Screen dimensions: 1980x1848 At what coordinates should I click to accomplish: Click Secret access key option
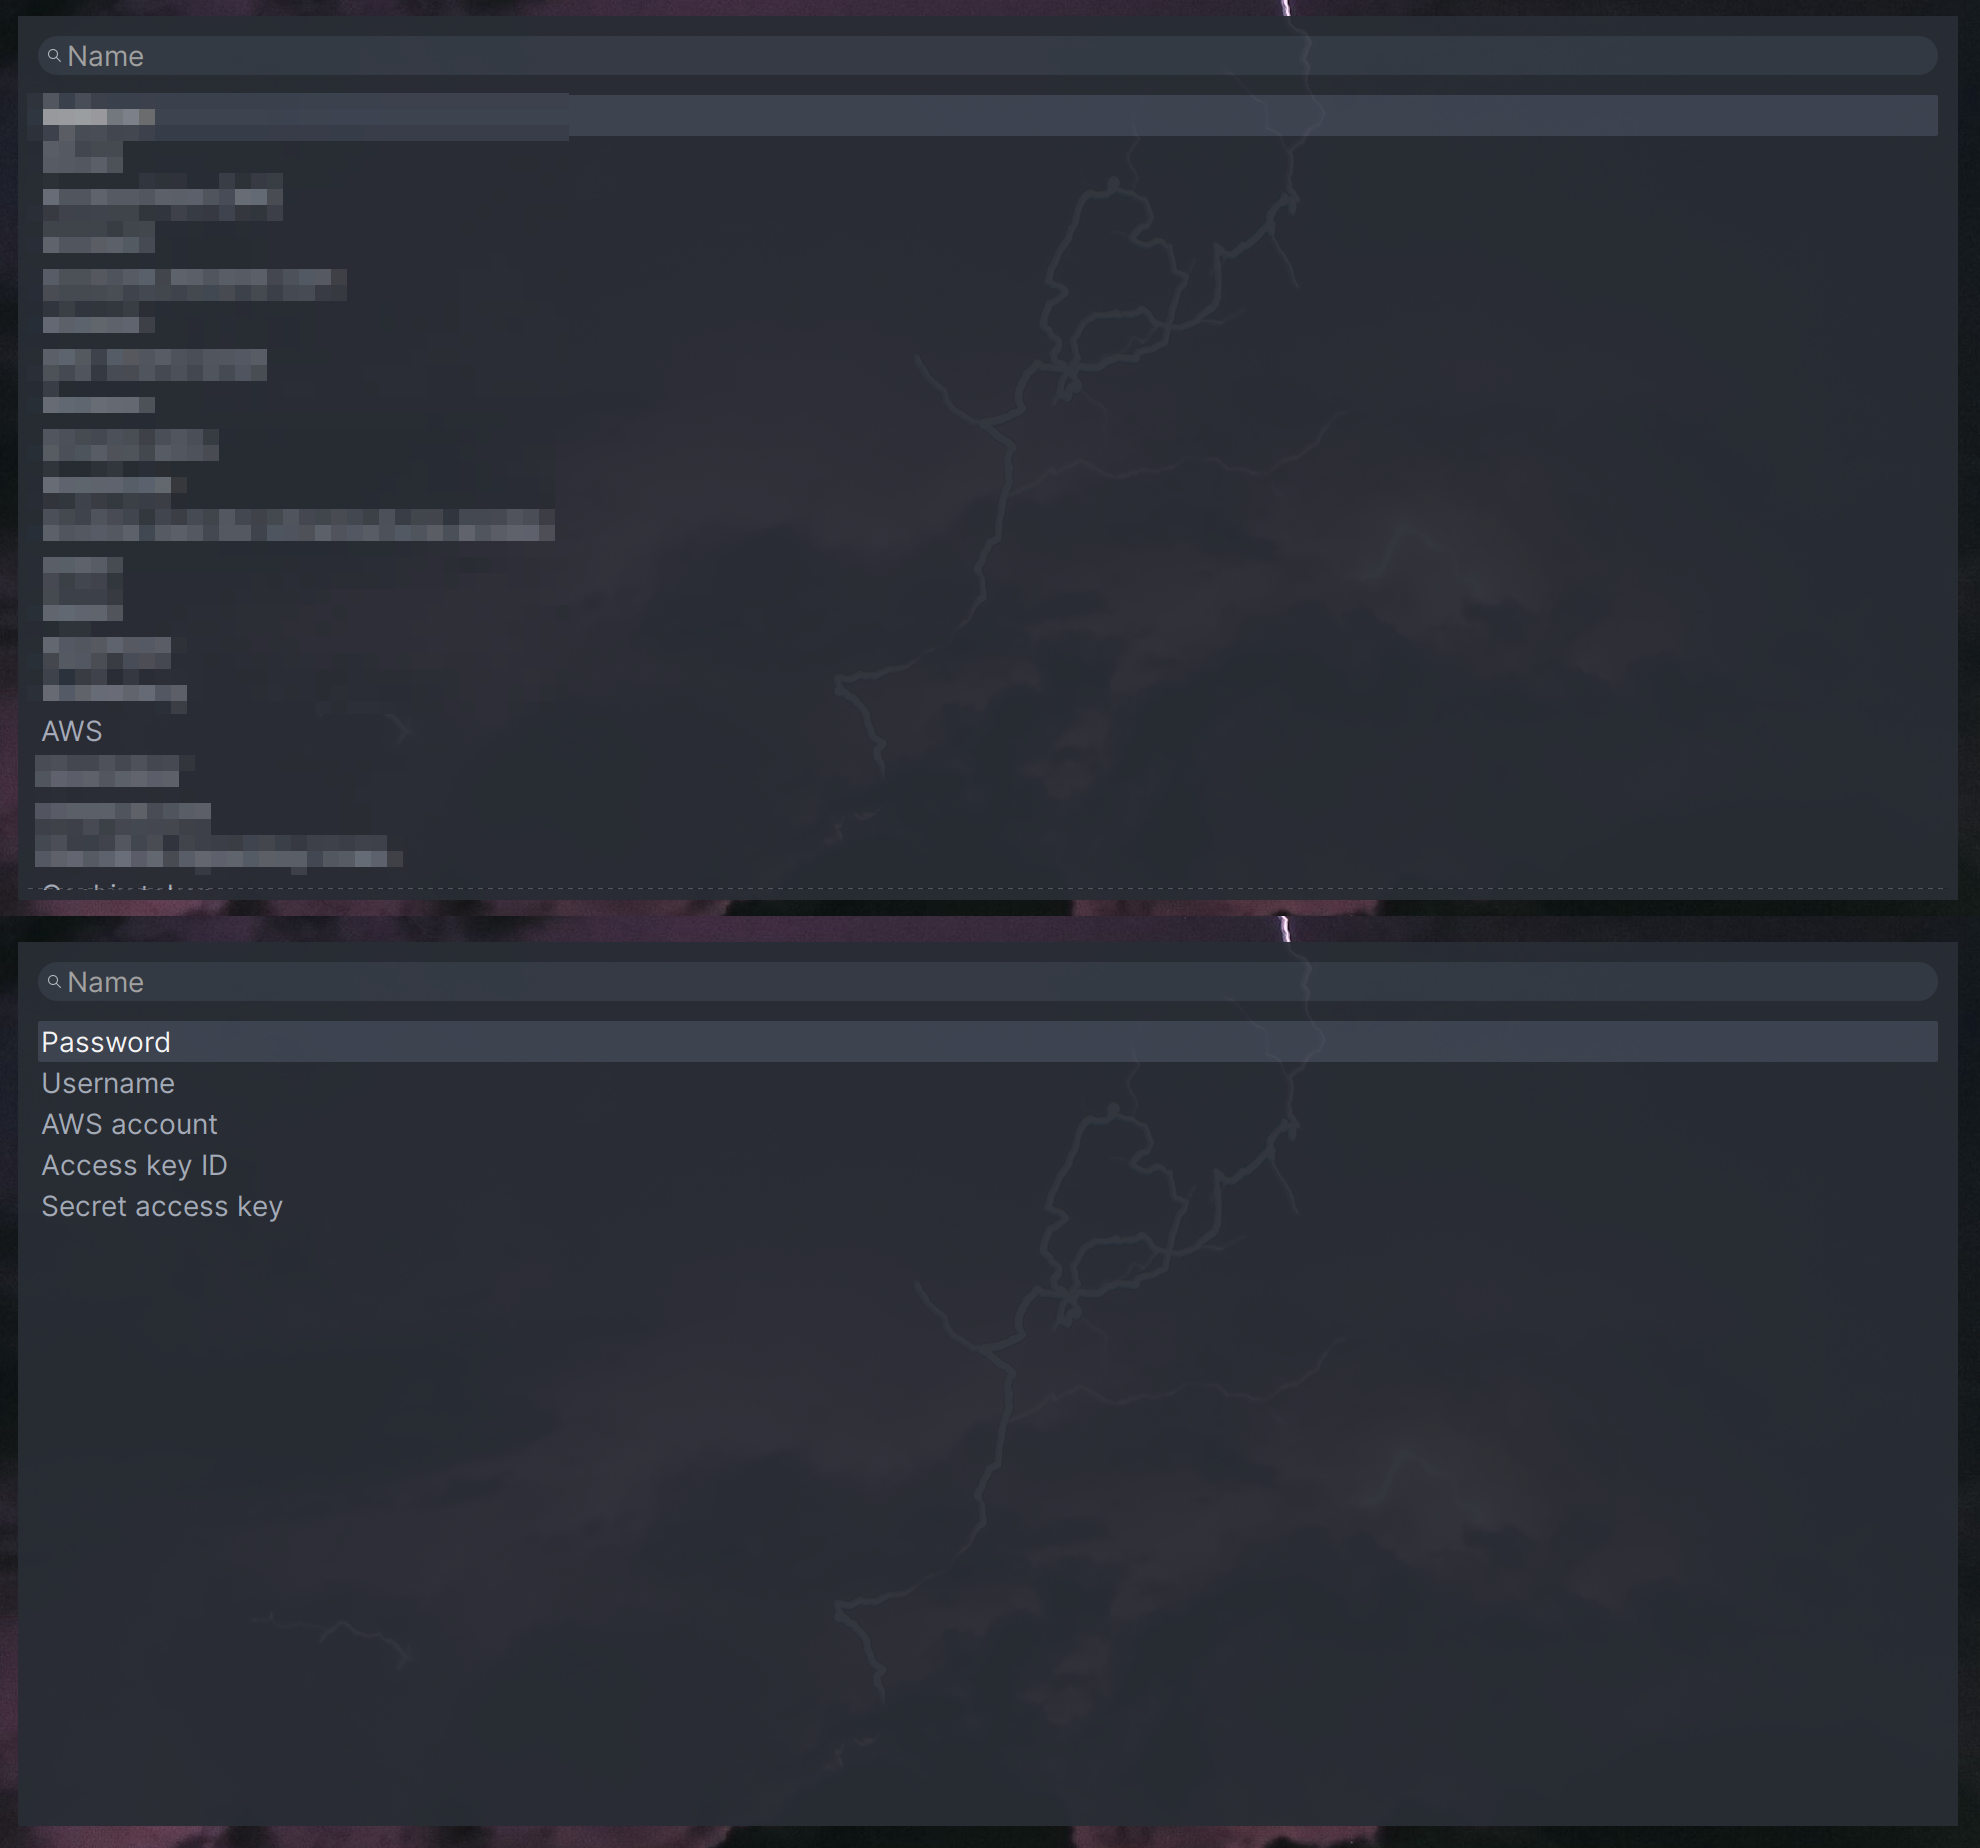click(162, 1205)
